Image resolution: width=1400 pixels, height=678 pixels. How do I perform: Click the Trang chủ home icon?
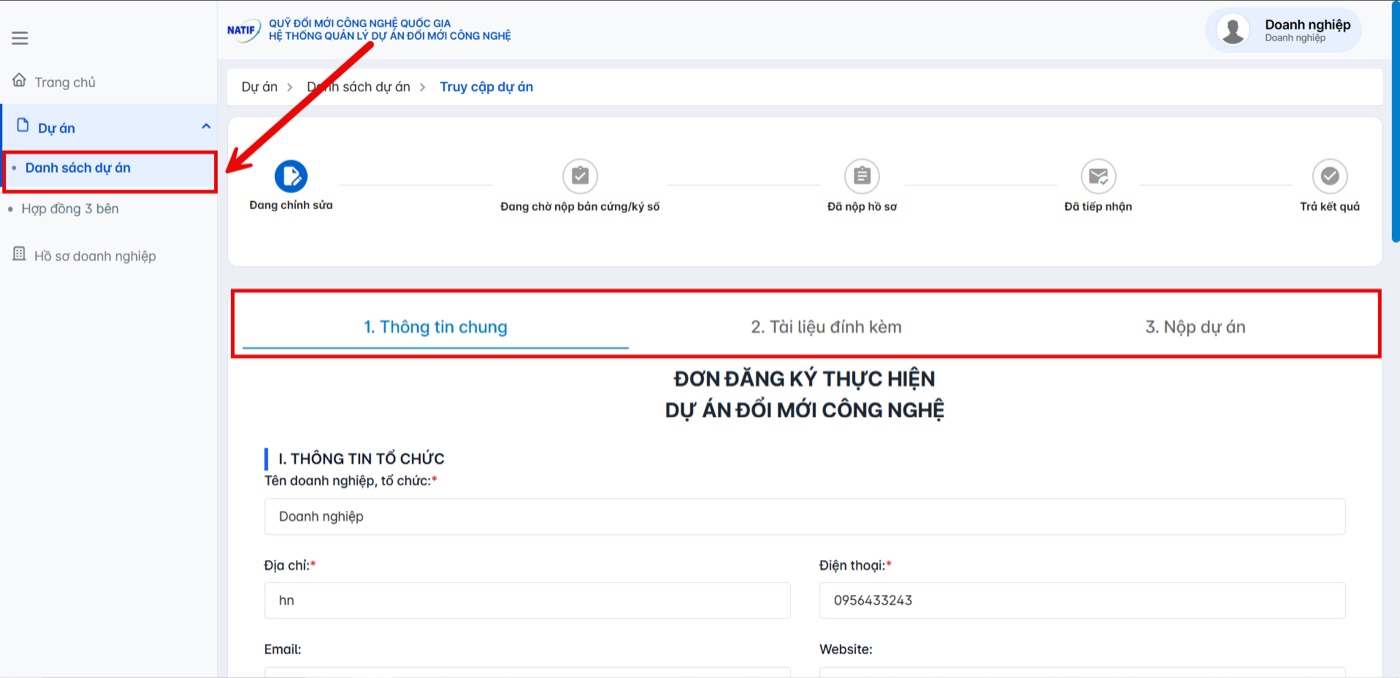19,81
